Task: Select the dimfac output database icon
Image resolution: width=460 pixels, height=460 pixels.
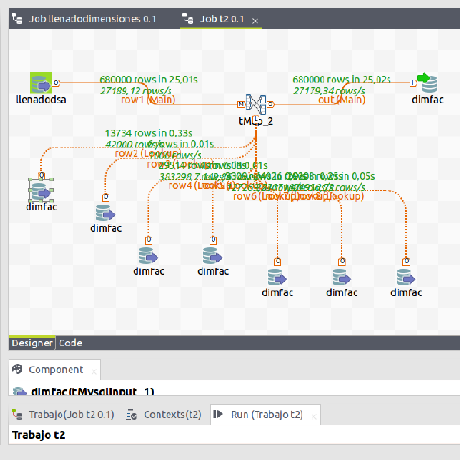Action: tap(429, 83)
